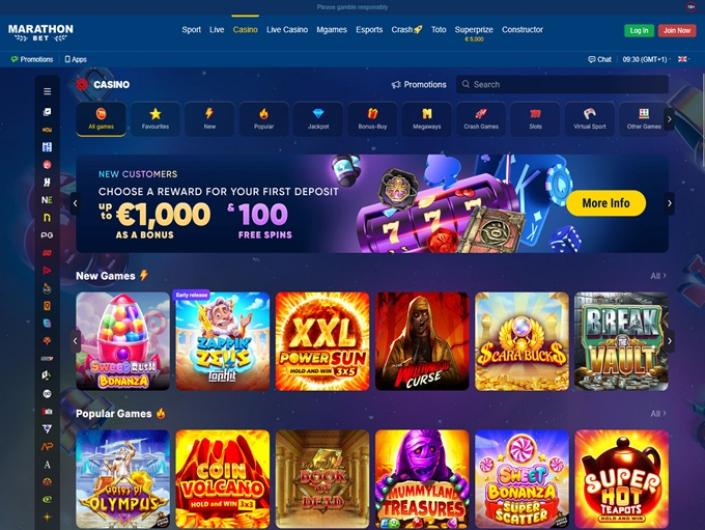
Task: Show next promo banner with right arrow
Action: tap(669, 203)
